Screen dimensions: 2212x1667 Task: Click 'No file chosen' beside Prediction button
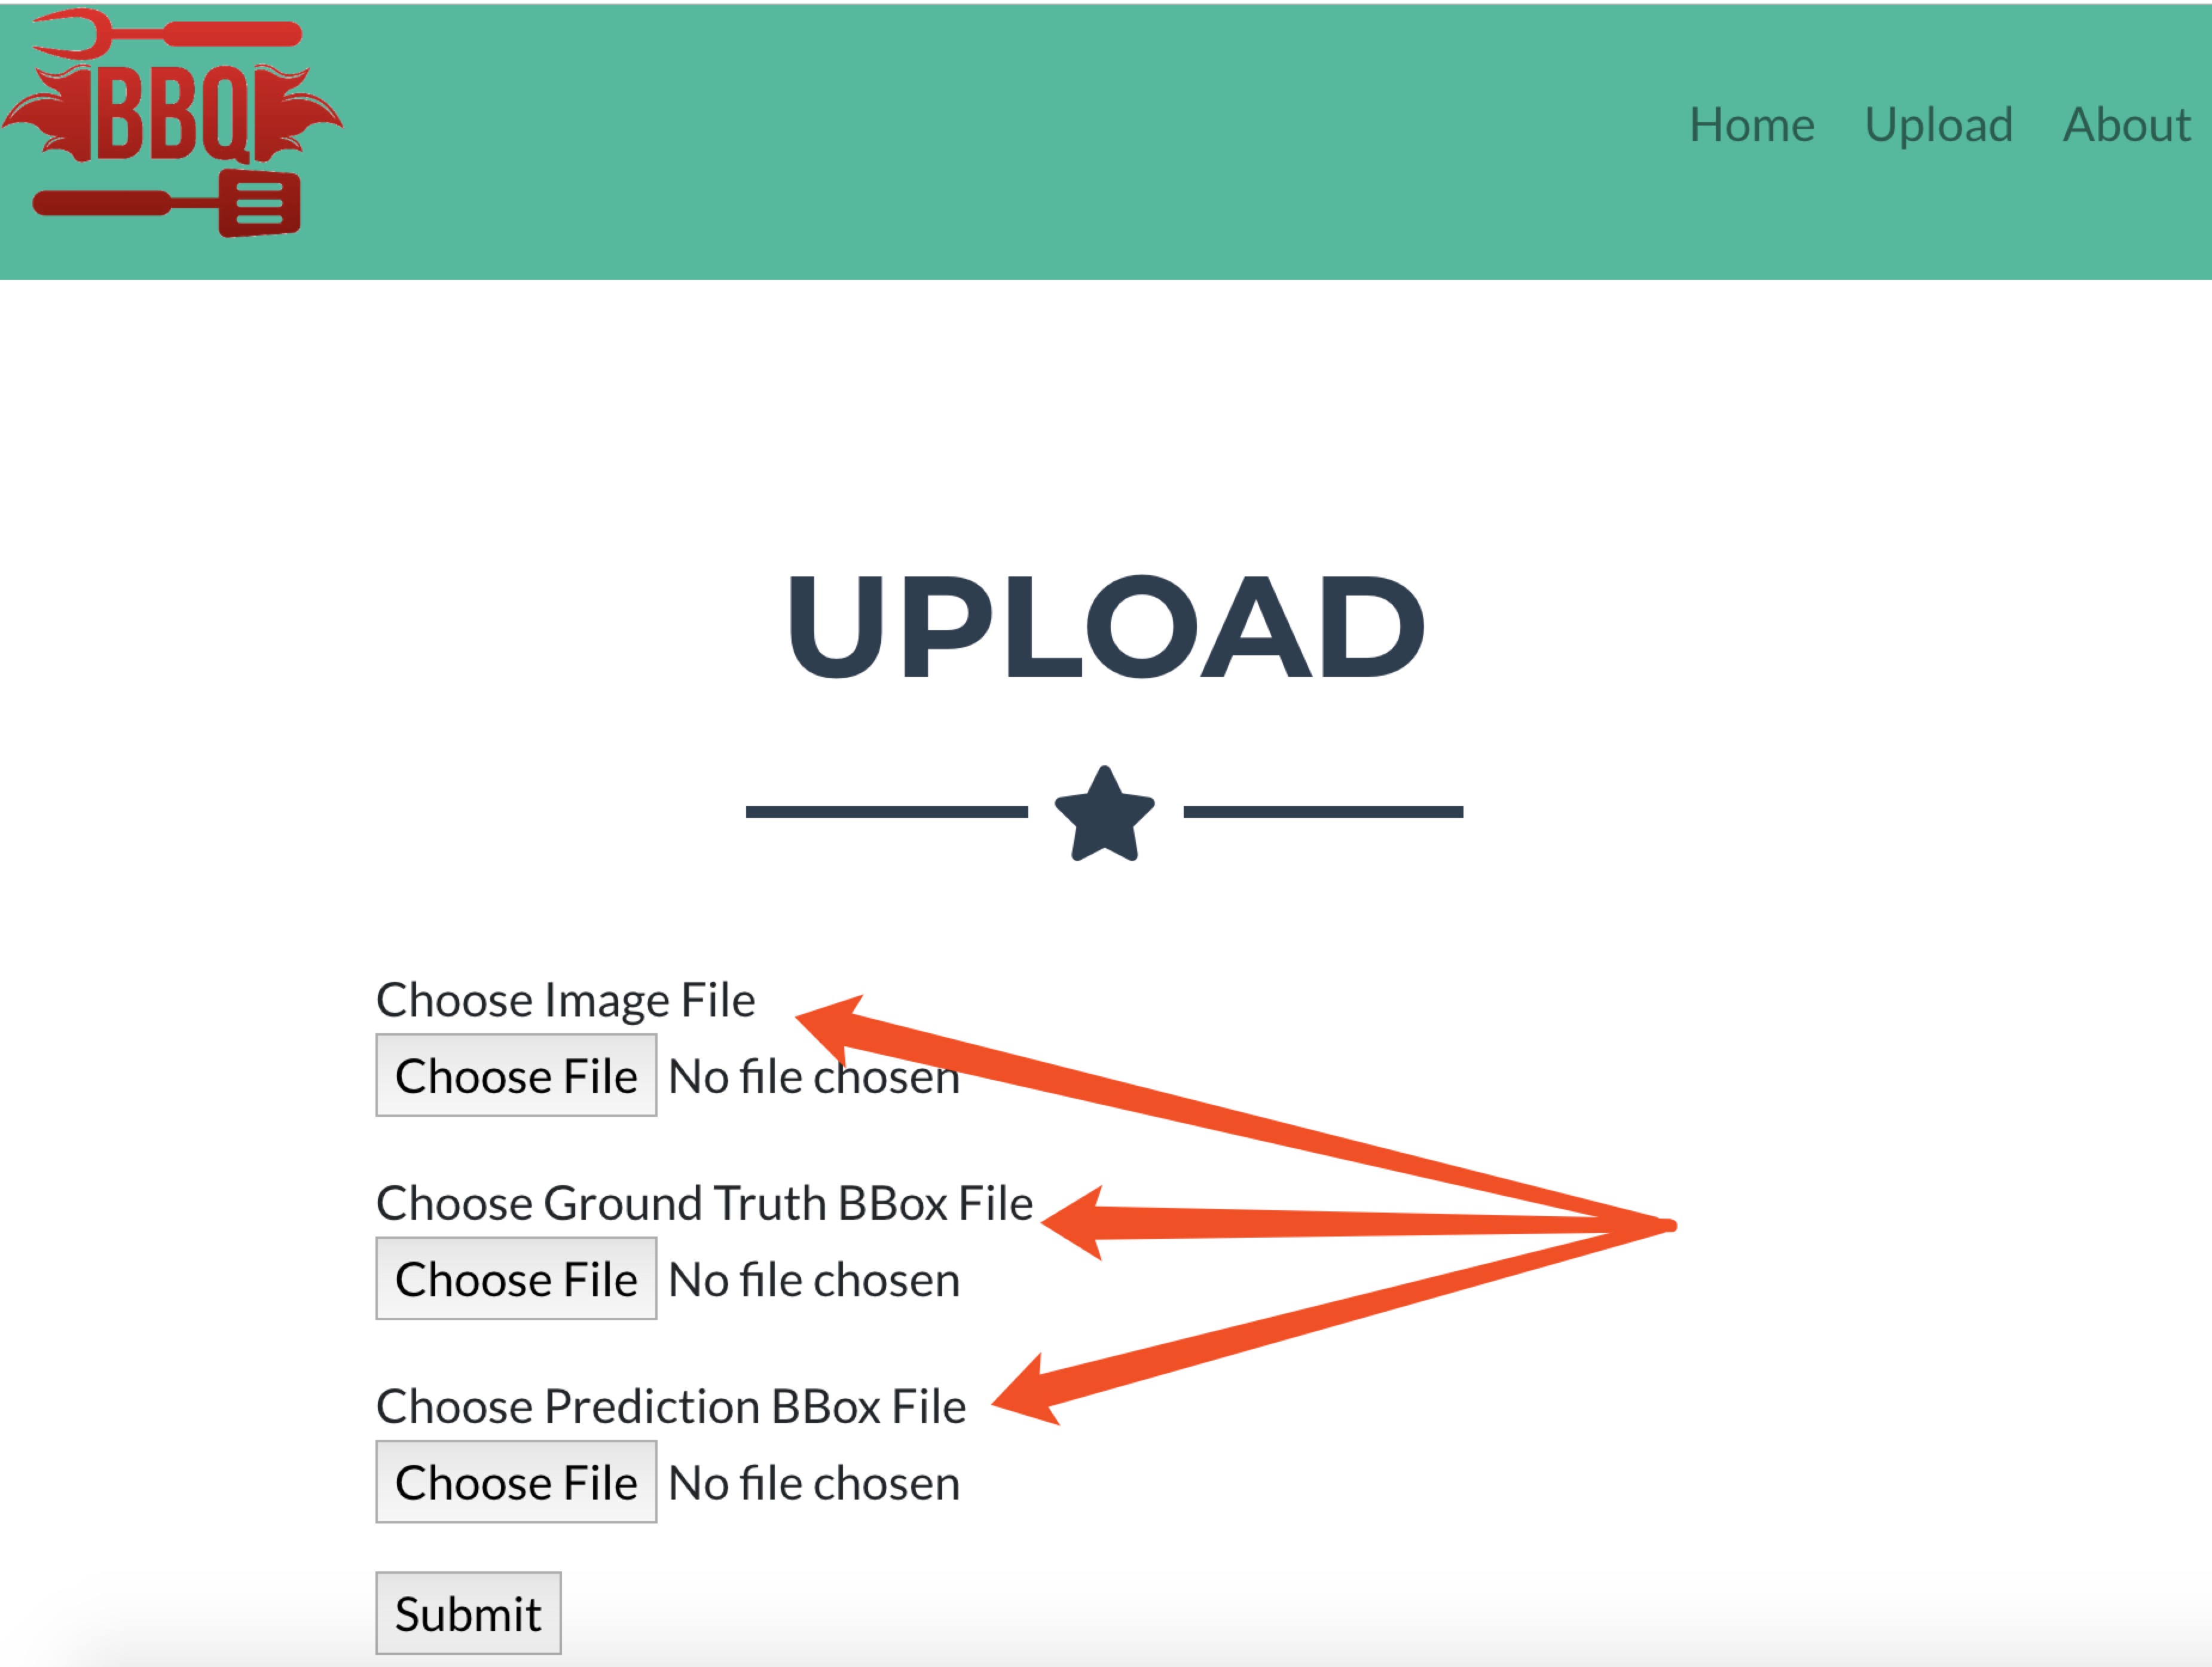[x=814, y=1483]
